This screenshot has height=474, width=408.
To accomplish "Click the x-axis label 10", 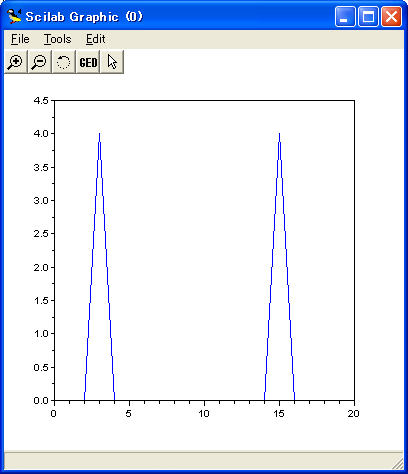I will (x=204, y=414).
